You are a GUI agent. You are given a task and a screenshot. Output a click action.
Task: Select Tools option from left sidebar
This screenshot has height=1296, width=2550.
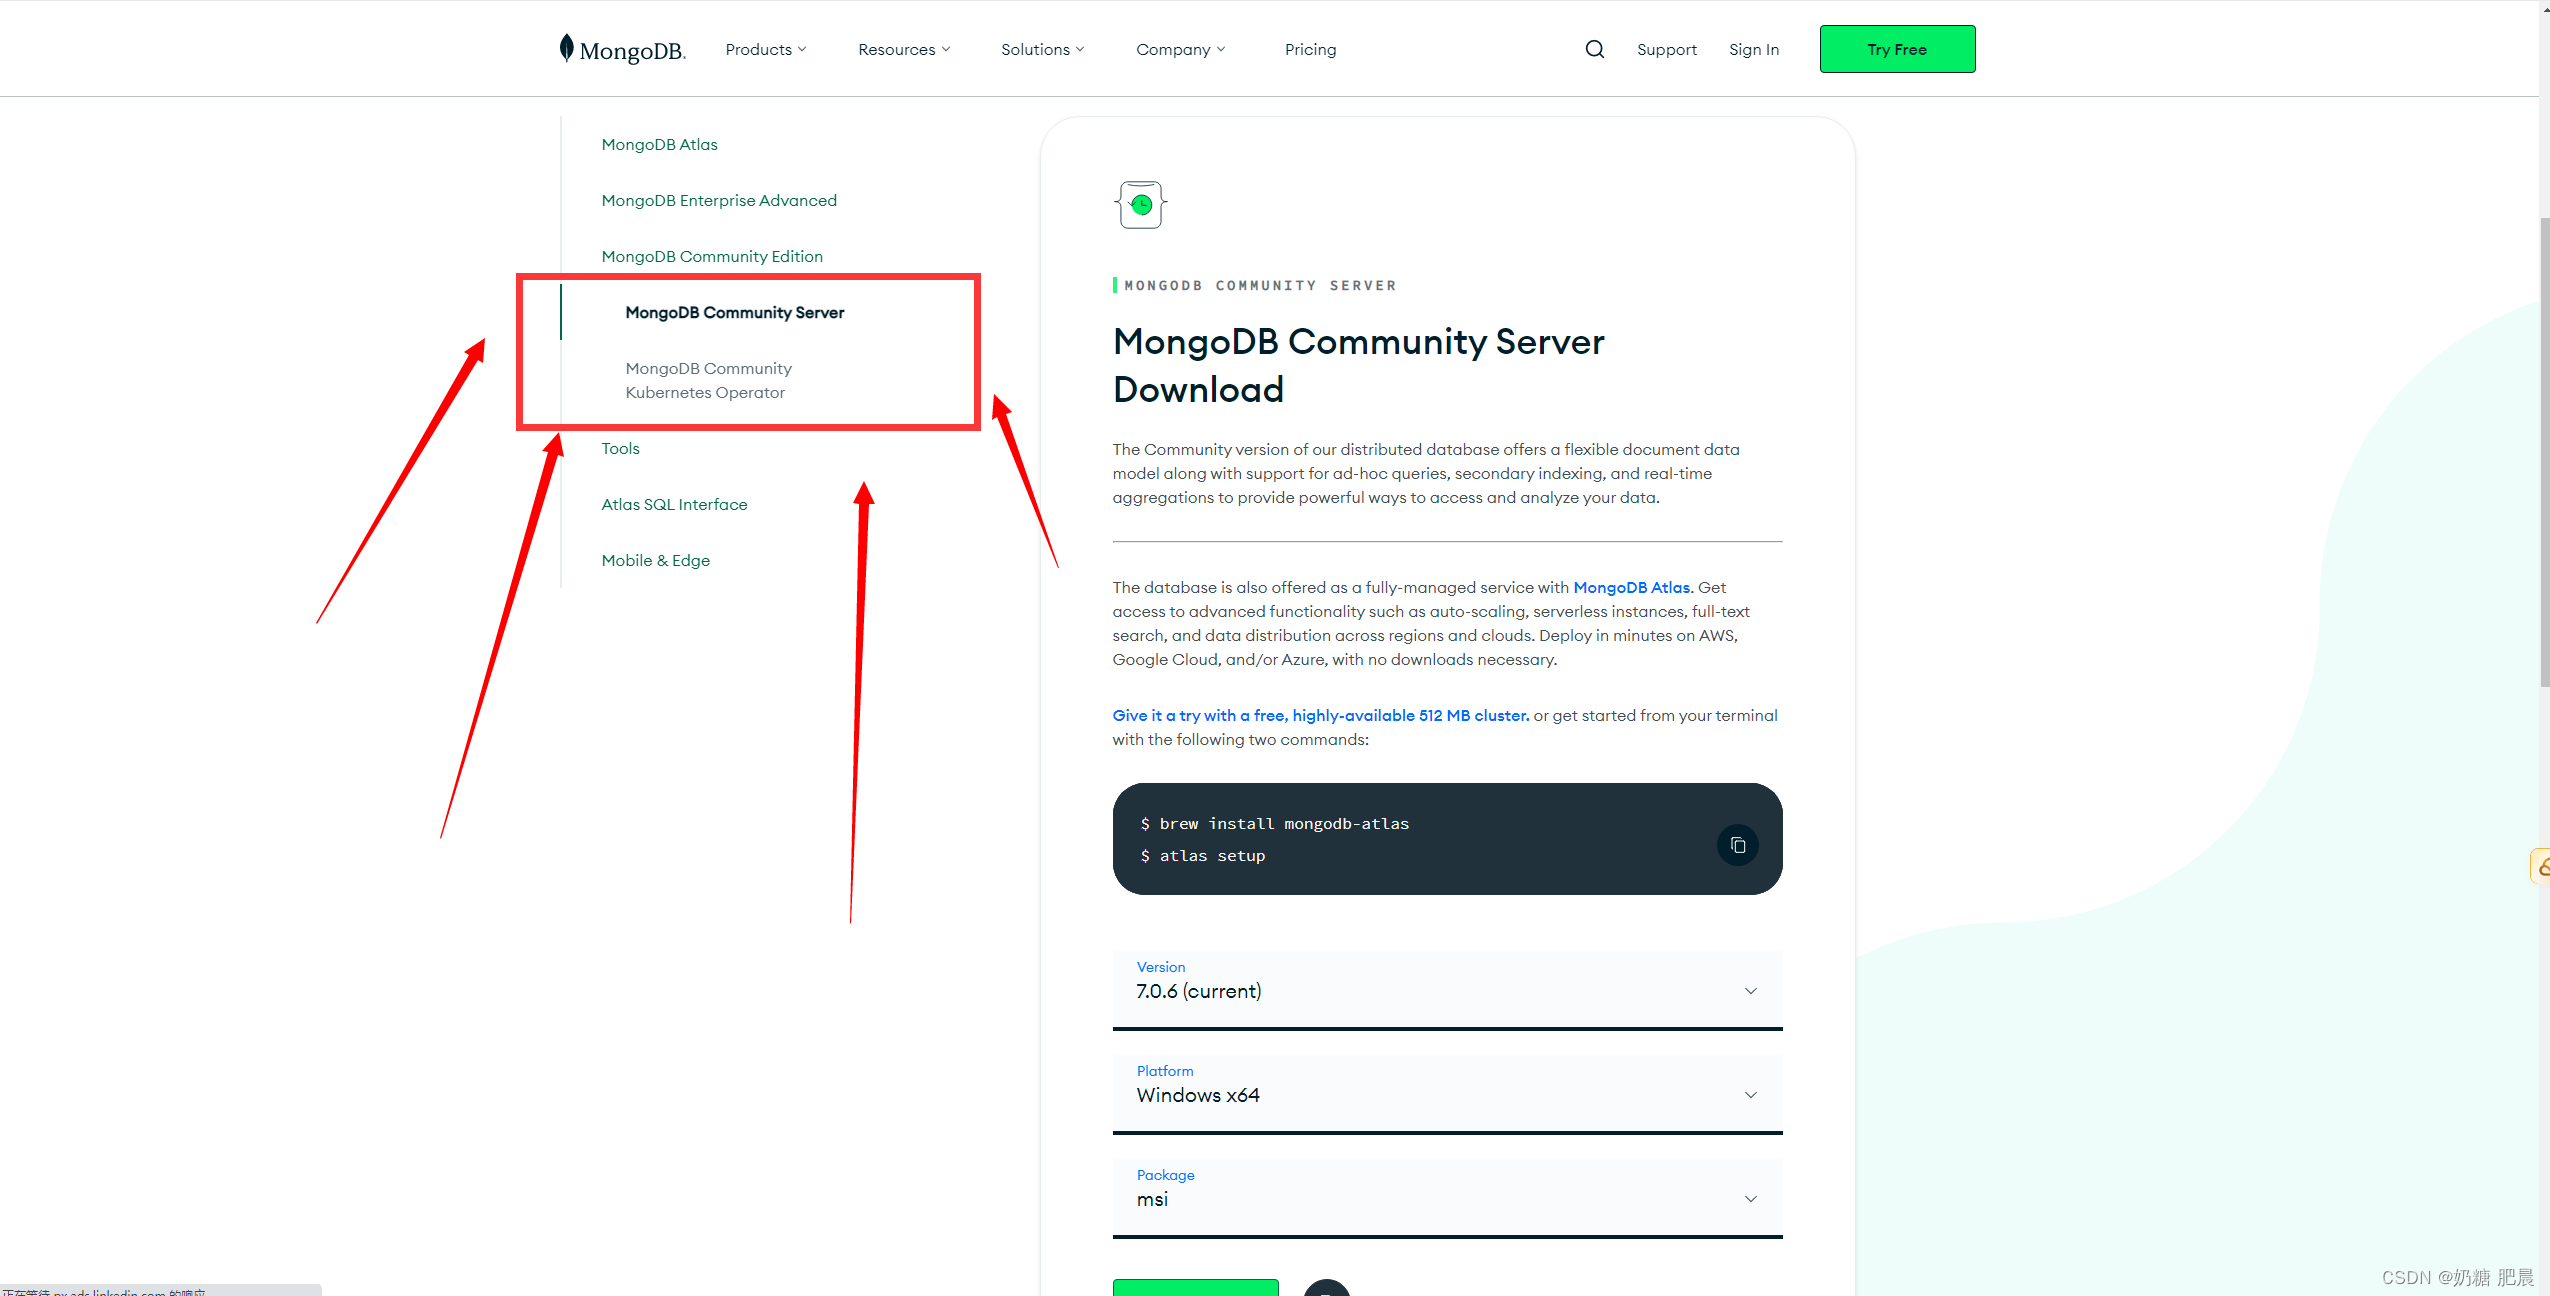(x=620, y=446)
